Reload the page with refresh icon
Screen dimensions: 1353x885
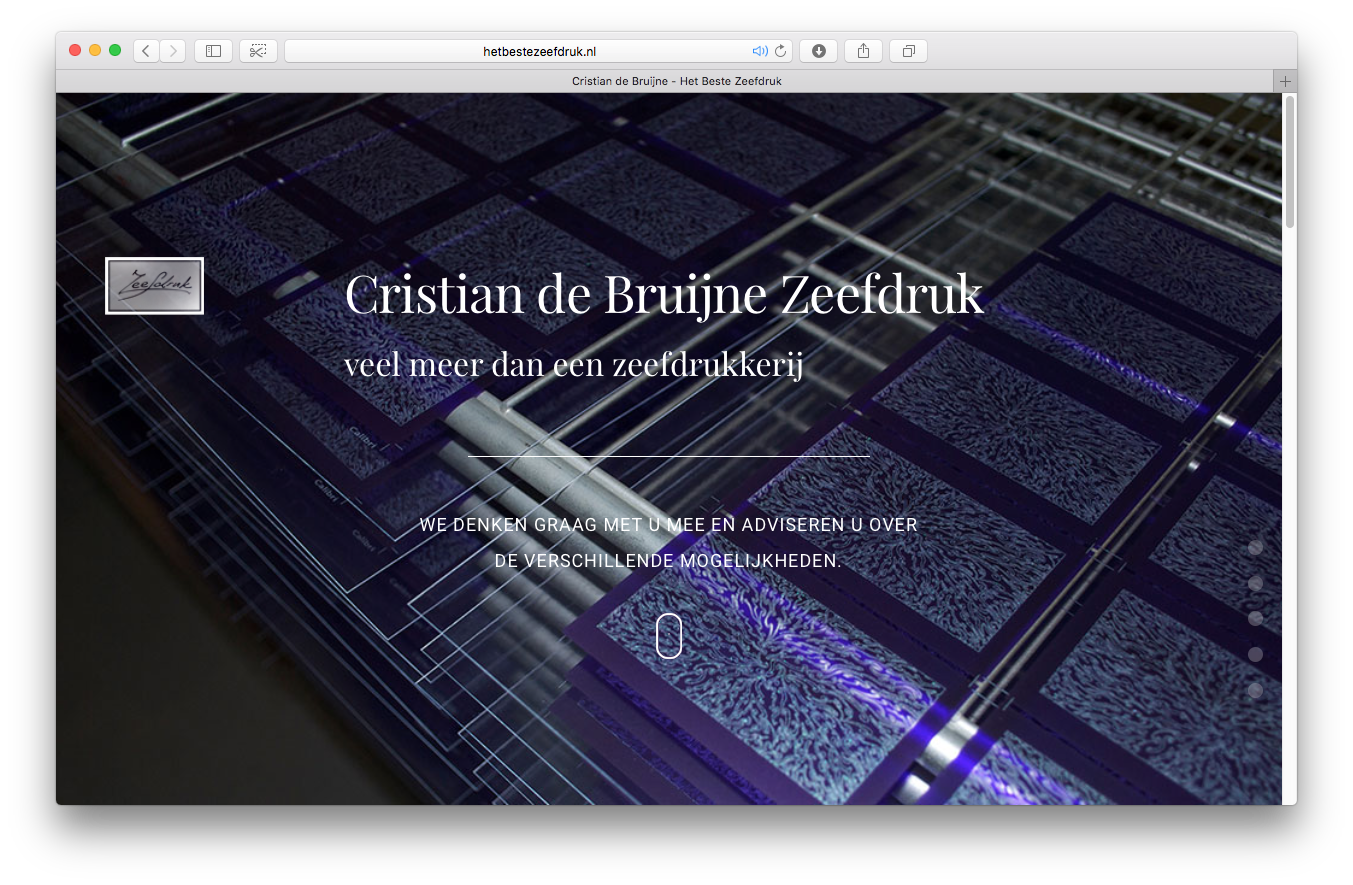point(781,51)
